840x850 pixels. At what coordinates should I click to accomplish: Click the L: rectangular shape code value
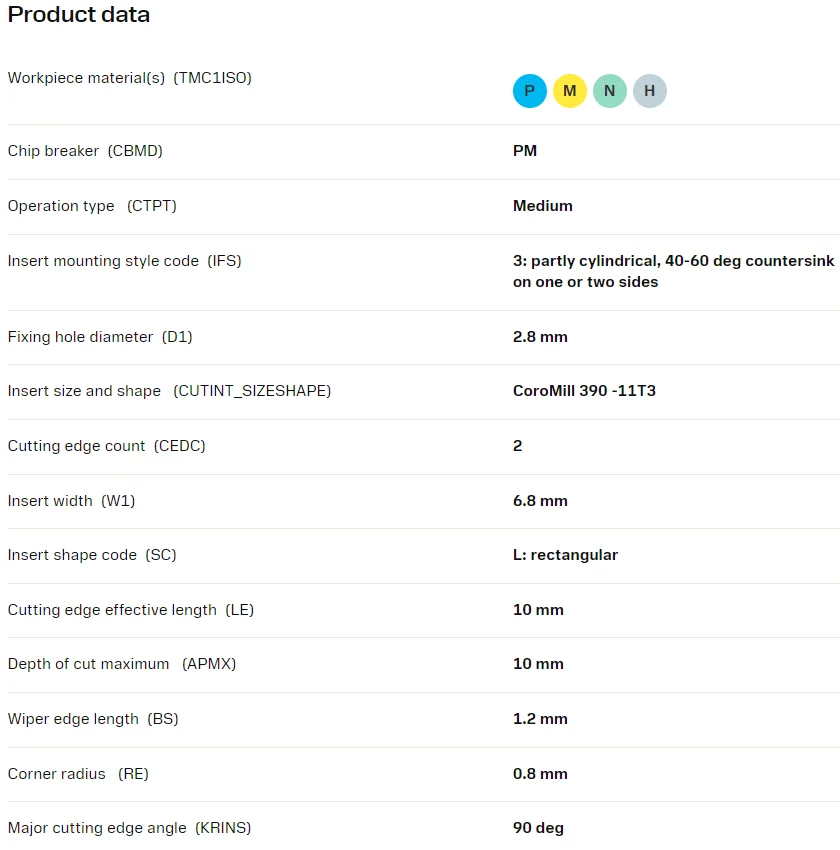pyautogui.click(x=565, y=555)
